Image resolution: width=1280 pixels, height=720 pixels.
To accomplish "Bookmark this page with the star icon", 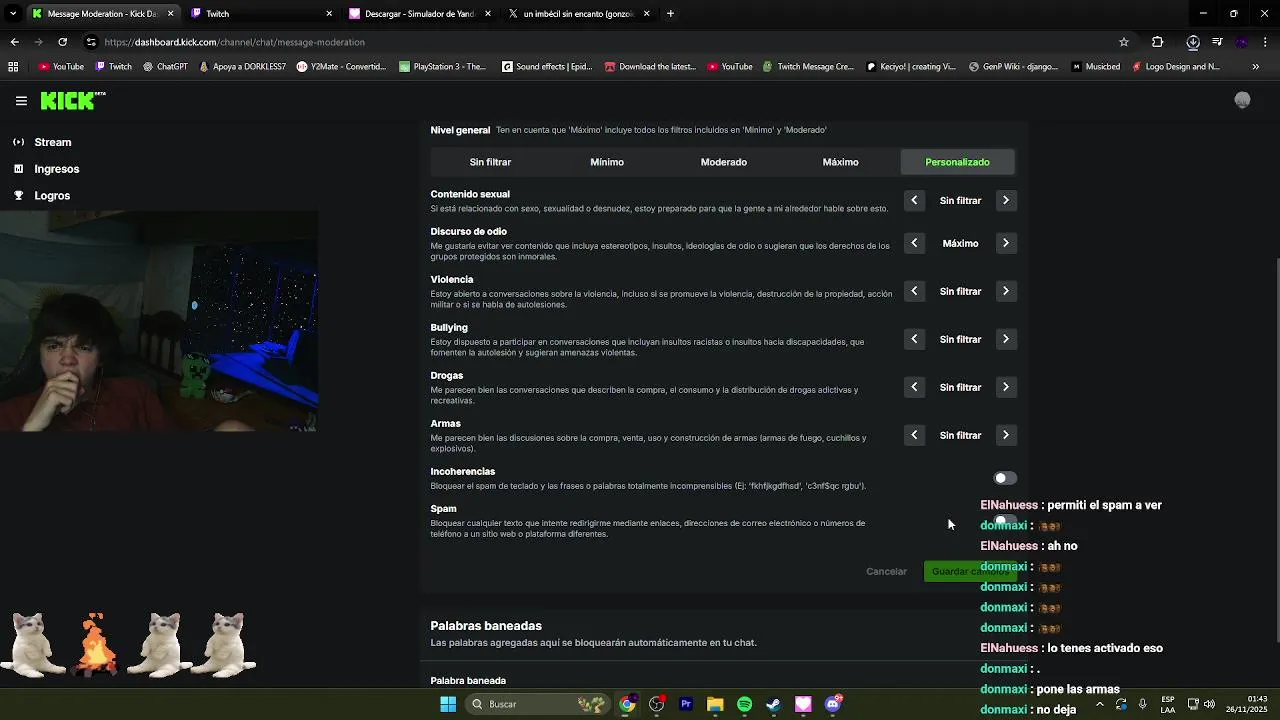I will tap(1124, 42).
